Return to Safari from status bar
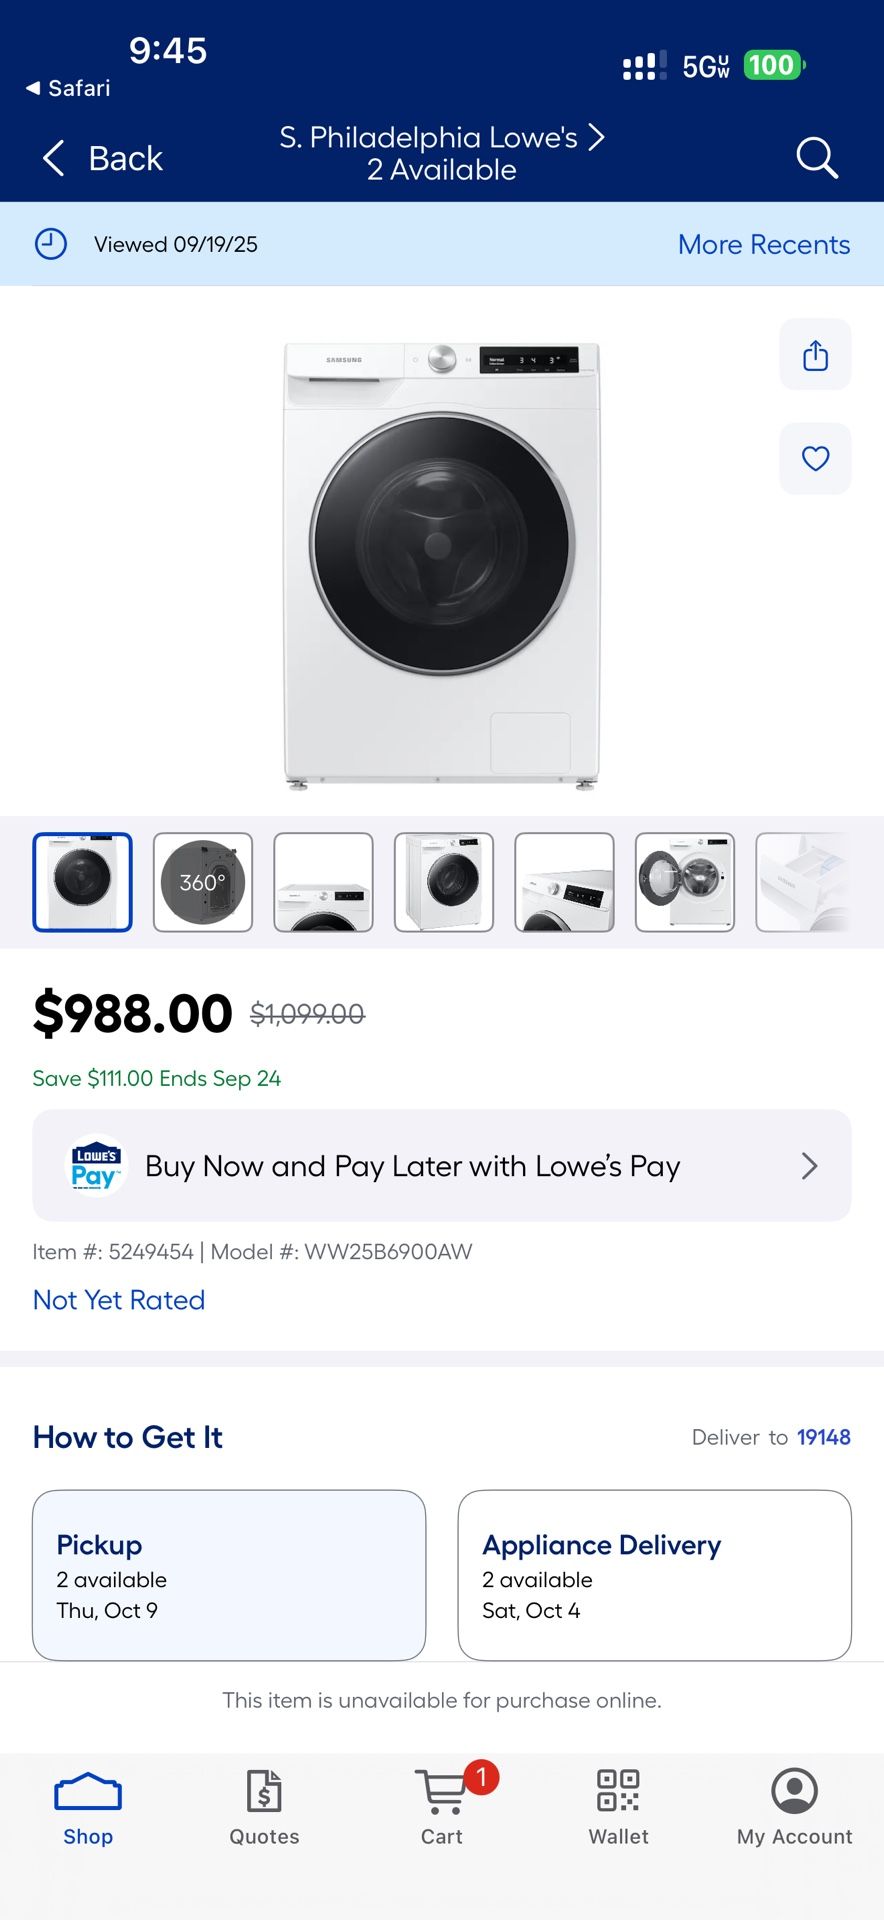Screen dimensions: 884x1920 pyautogui.click(x=68, y=88)
